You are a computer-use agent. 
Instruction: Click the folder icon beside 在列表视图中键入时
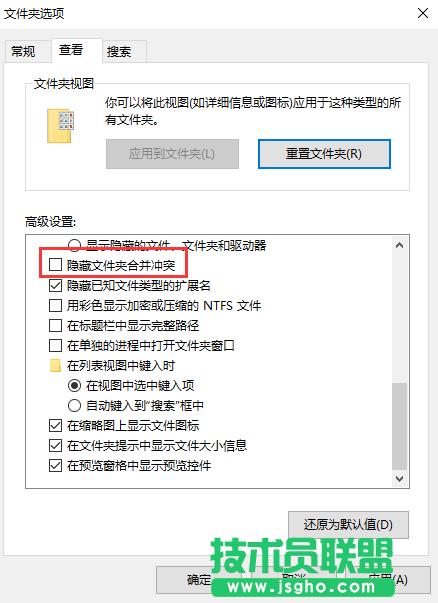(x=55, y=365)
